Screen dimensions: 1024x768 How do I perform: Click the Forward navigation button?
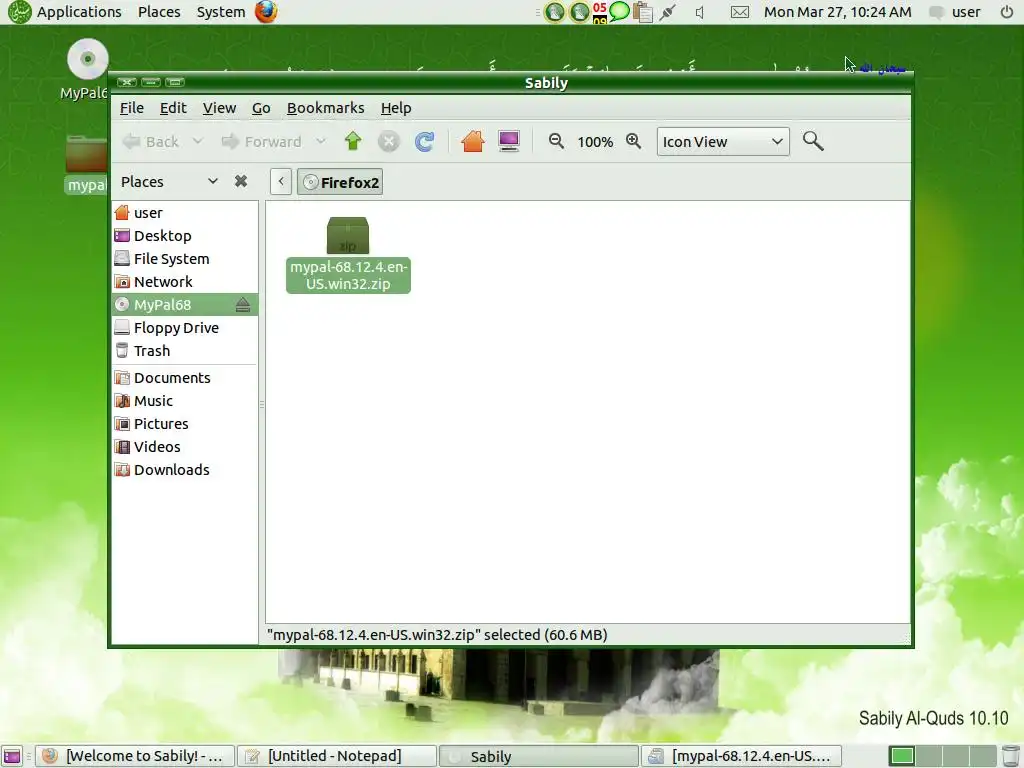click(262, 141)
